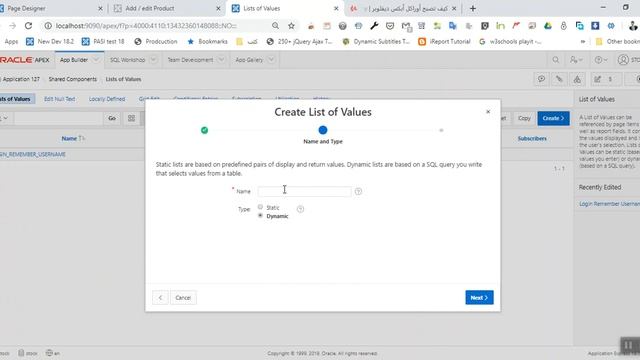Close the Create List of Values dialog
640x360 pixels.
[x=488, y=111]
